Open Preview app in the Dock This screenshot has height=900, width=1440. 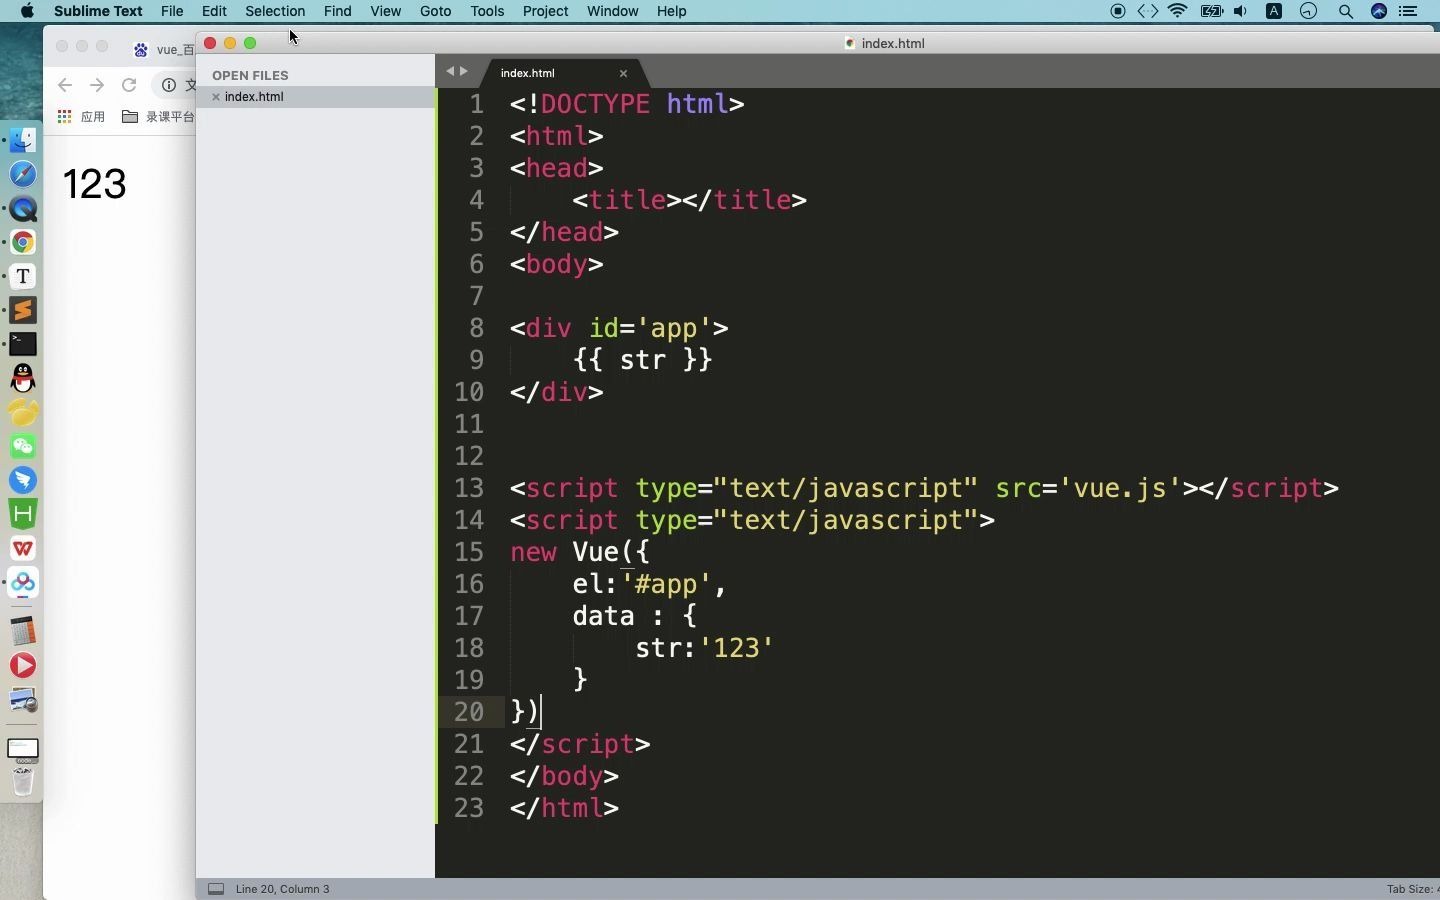click(x=23, y=700)
